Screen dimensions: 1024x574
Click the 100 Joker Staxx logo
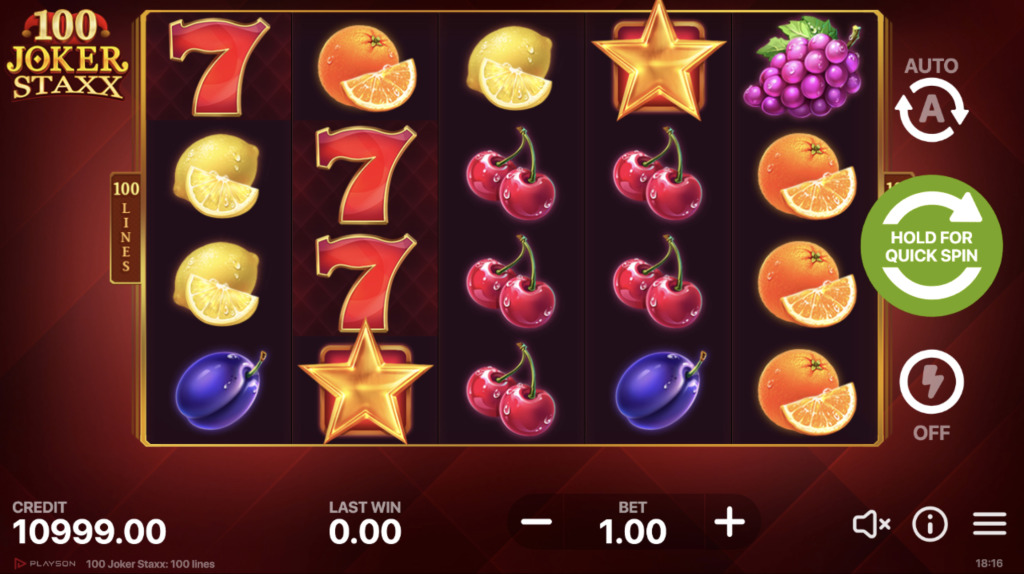point(67,55)
